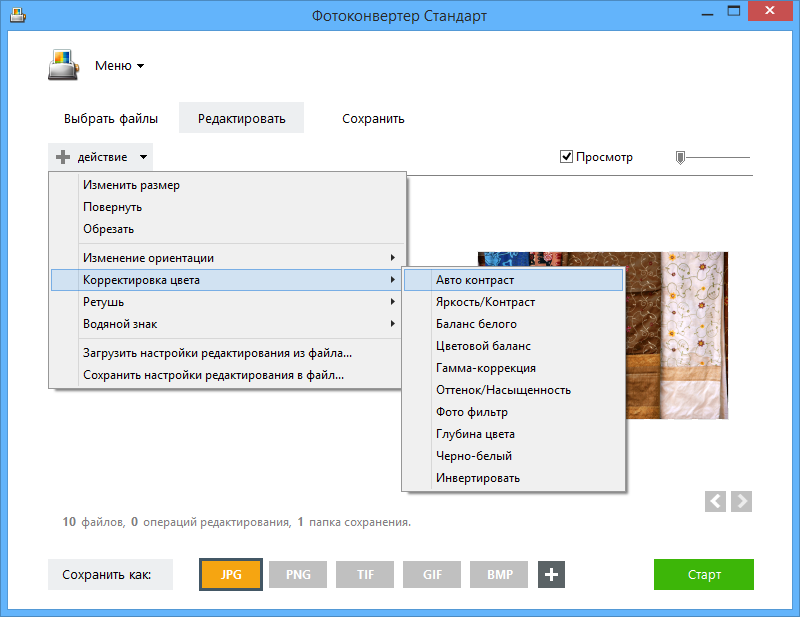Select Черно-белый option
800x617 pixels.
click(513, 456)
